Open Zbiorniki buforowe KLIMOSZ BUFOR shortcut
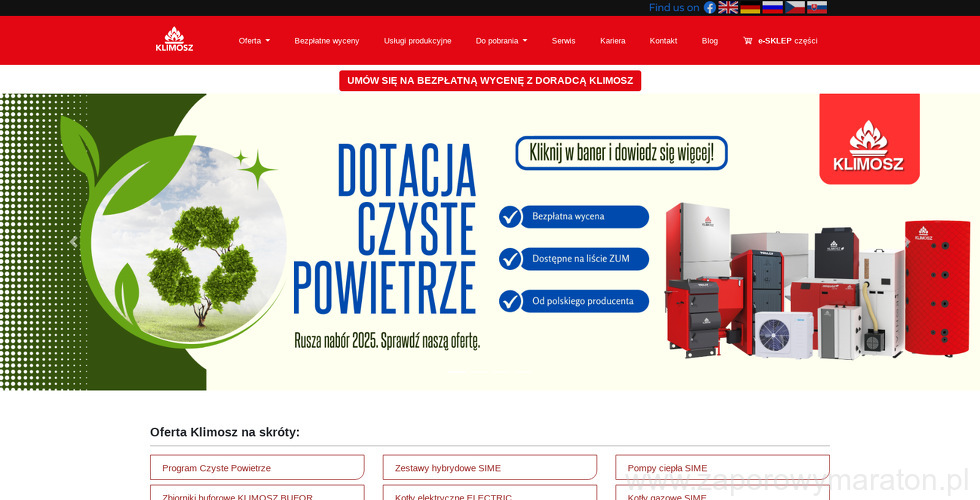 click(257, 493)
